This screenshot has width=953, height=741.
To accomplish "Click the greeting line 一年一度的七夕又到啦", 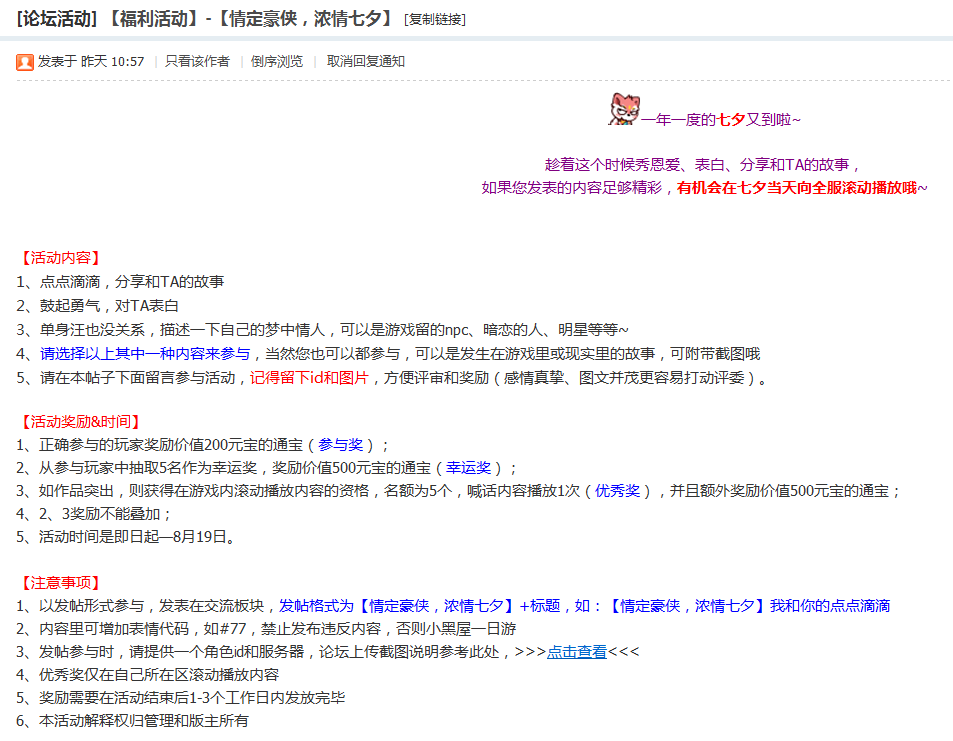I will pos(720,120).
